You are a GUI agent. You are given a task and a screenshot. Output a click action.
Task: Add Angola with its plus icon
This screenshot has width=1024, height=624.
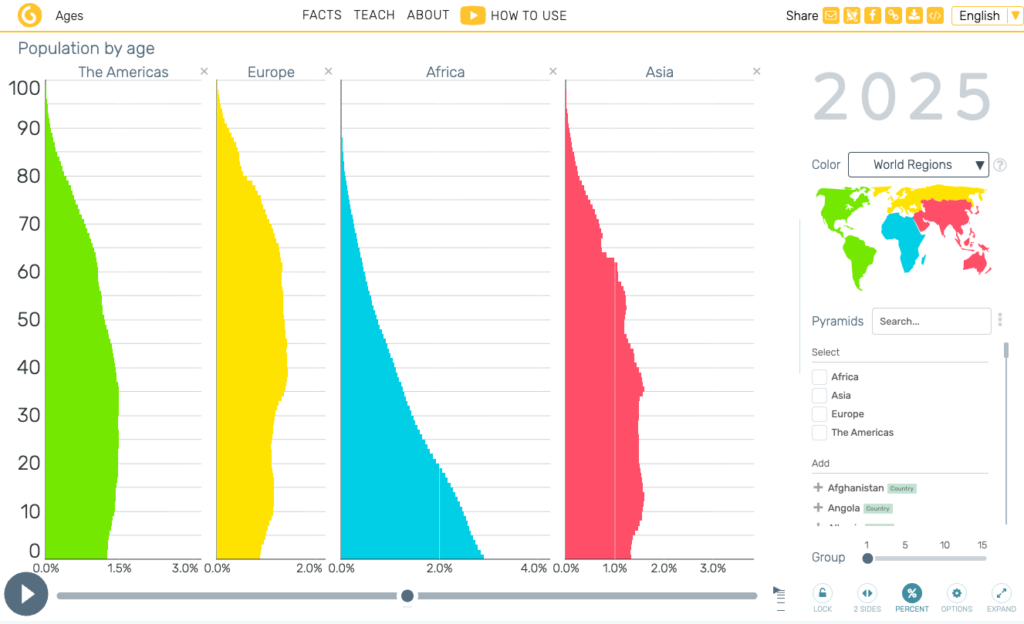click(818, 508)
